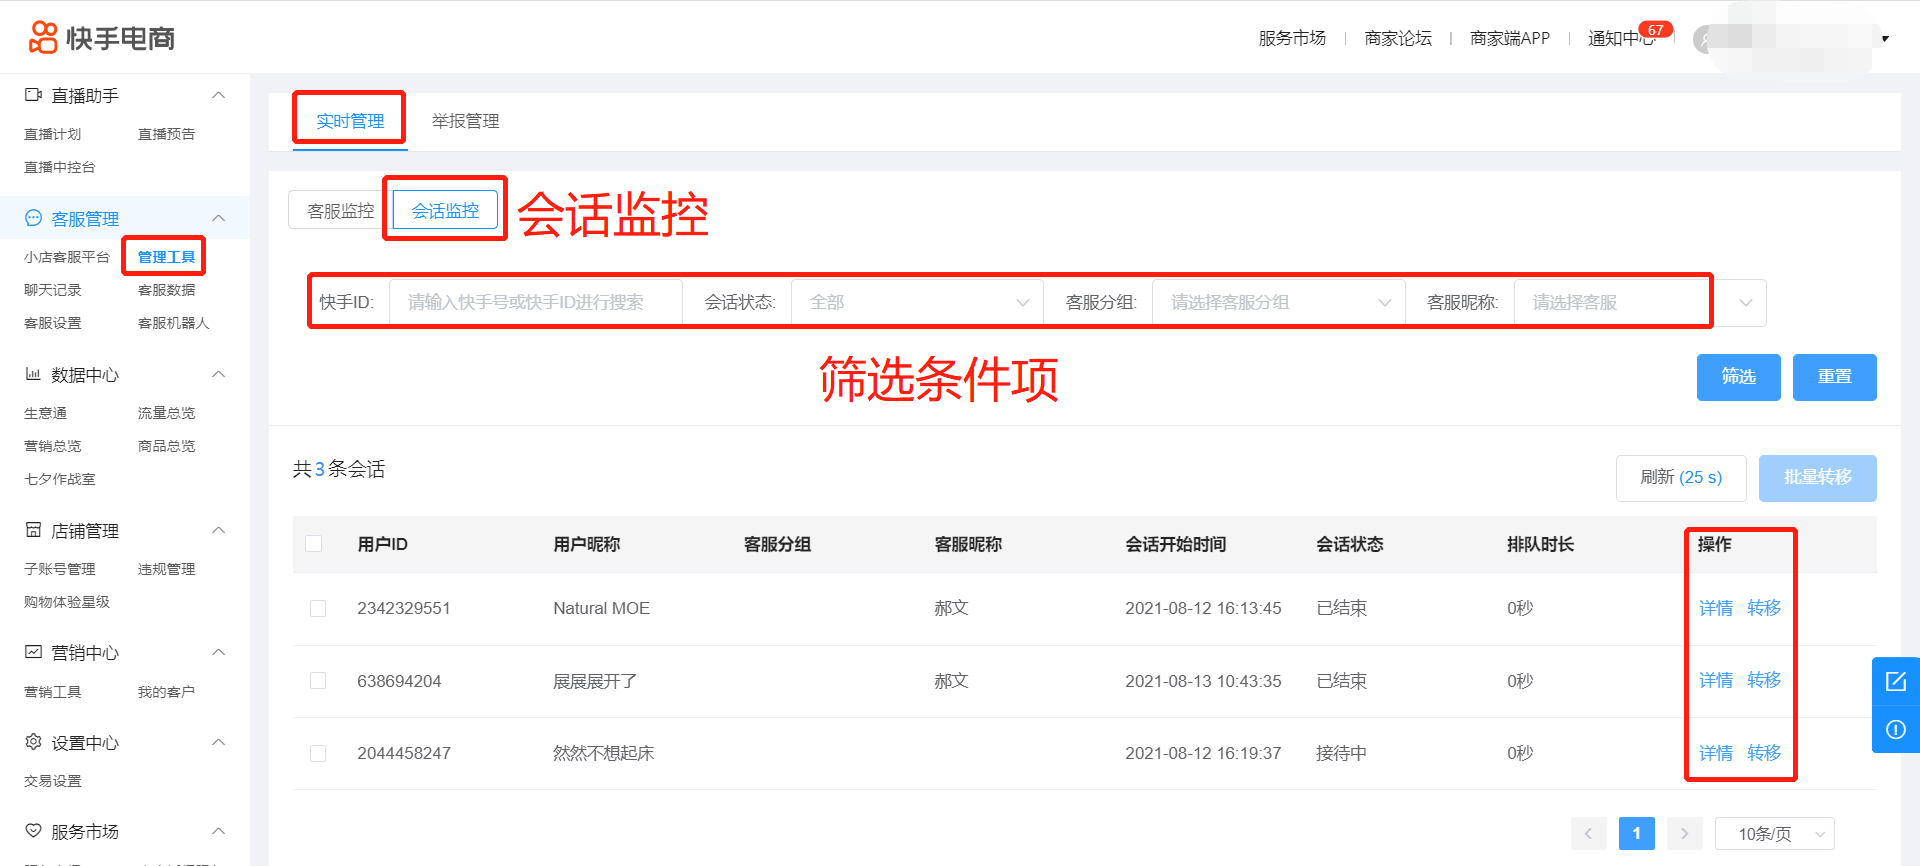Click the 重置 reset button
The height and width of the screenshot is (866, 1920).
coord(1834,377)
